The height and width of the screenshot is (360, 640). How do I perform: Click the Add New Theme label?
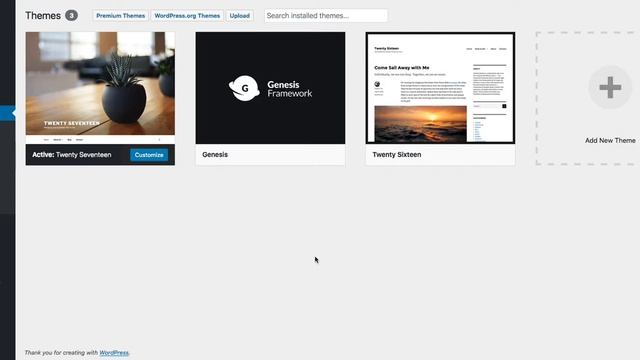(x=610, y=140)
